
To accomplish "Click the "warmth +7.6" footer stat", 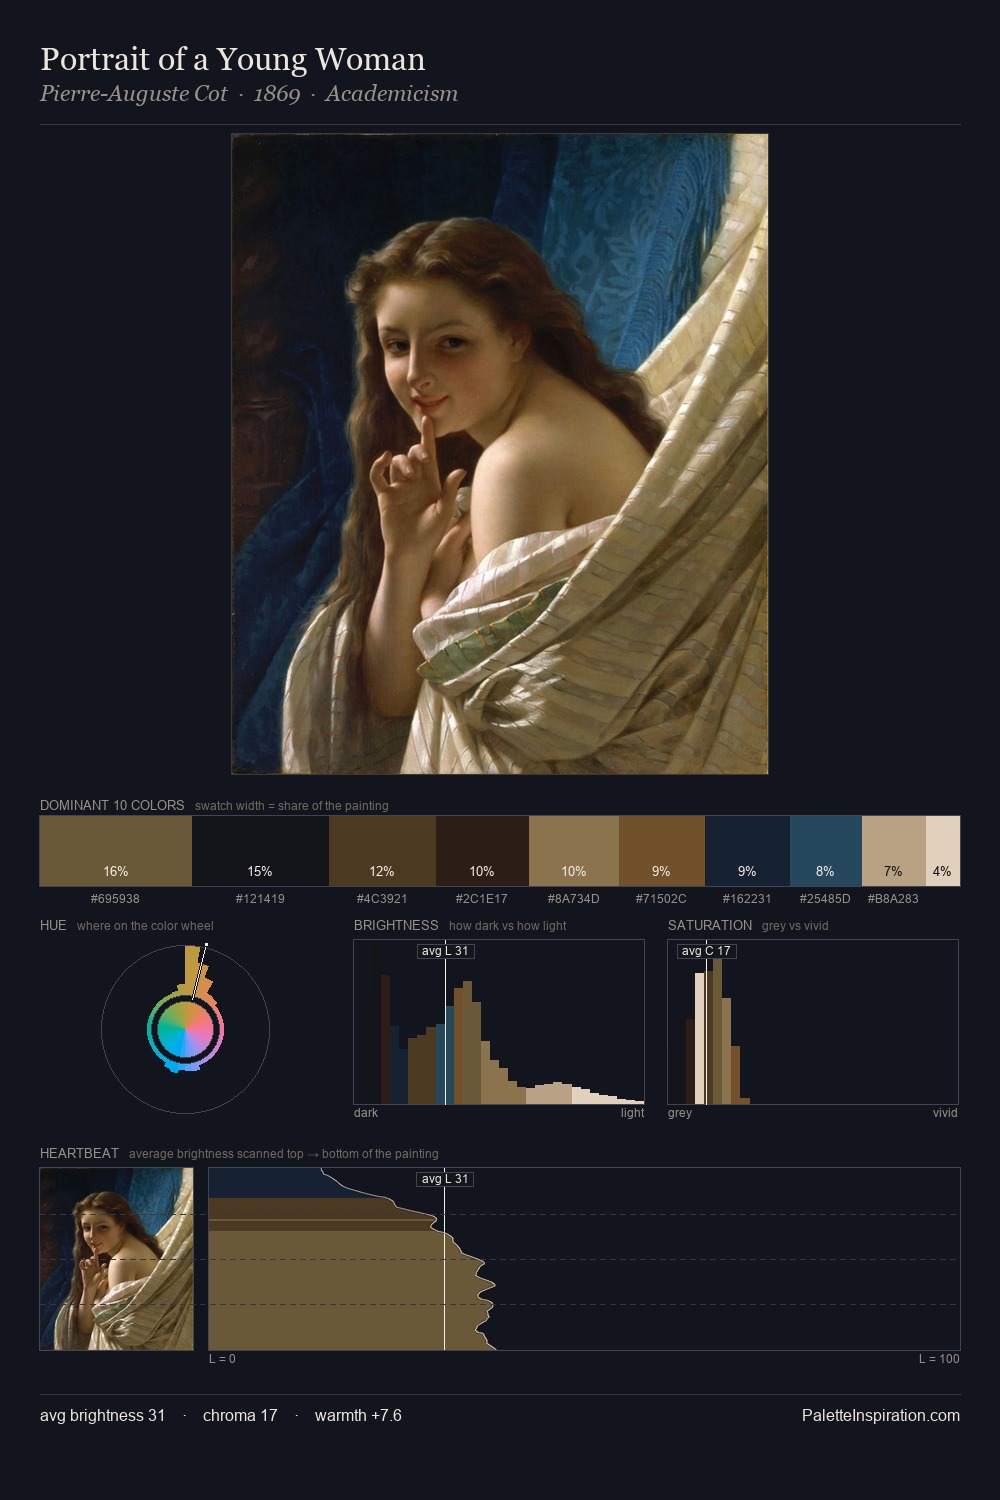I will coord(358,1415).
